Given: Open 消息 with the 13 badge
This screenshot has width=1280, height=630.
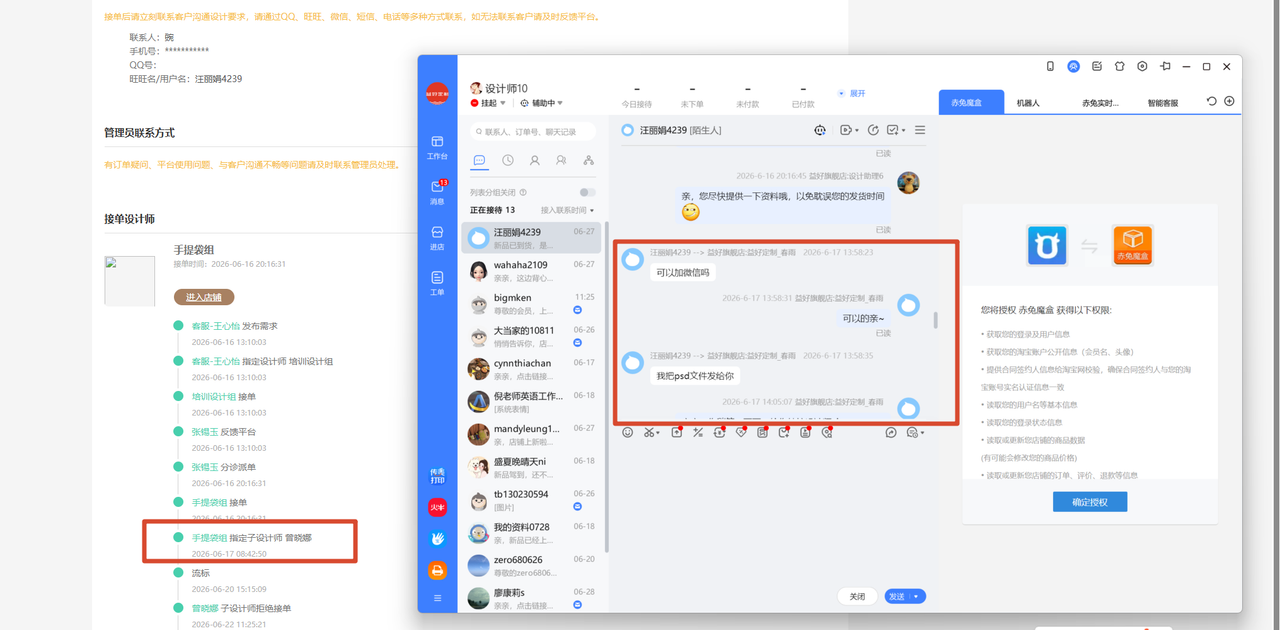Looking at the screenshot, I should pyautogui.click(x=437, y=192).
